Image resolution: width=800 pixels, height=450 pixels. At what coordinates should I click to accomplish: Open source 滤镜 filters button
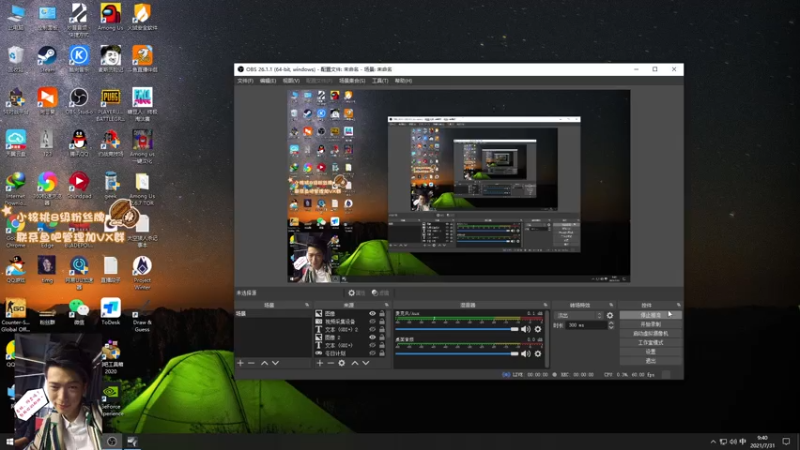coord(381,293)
